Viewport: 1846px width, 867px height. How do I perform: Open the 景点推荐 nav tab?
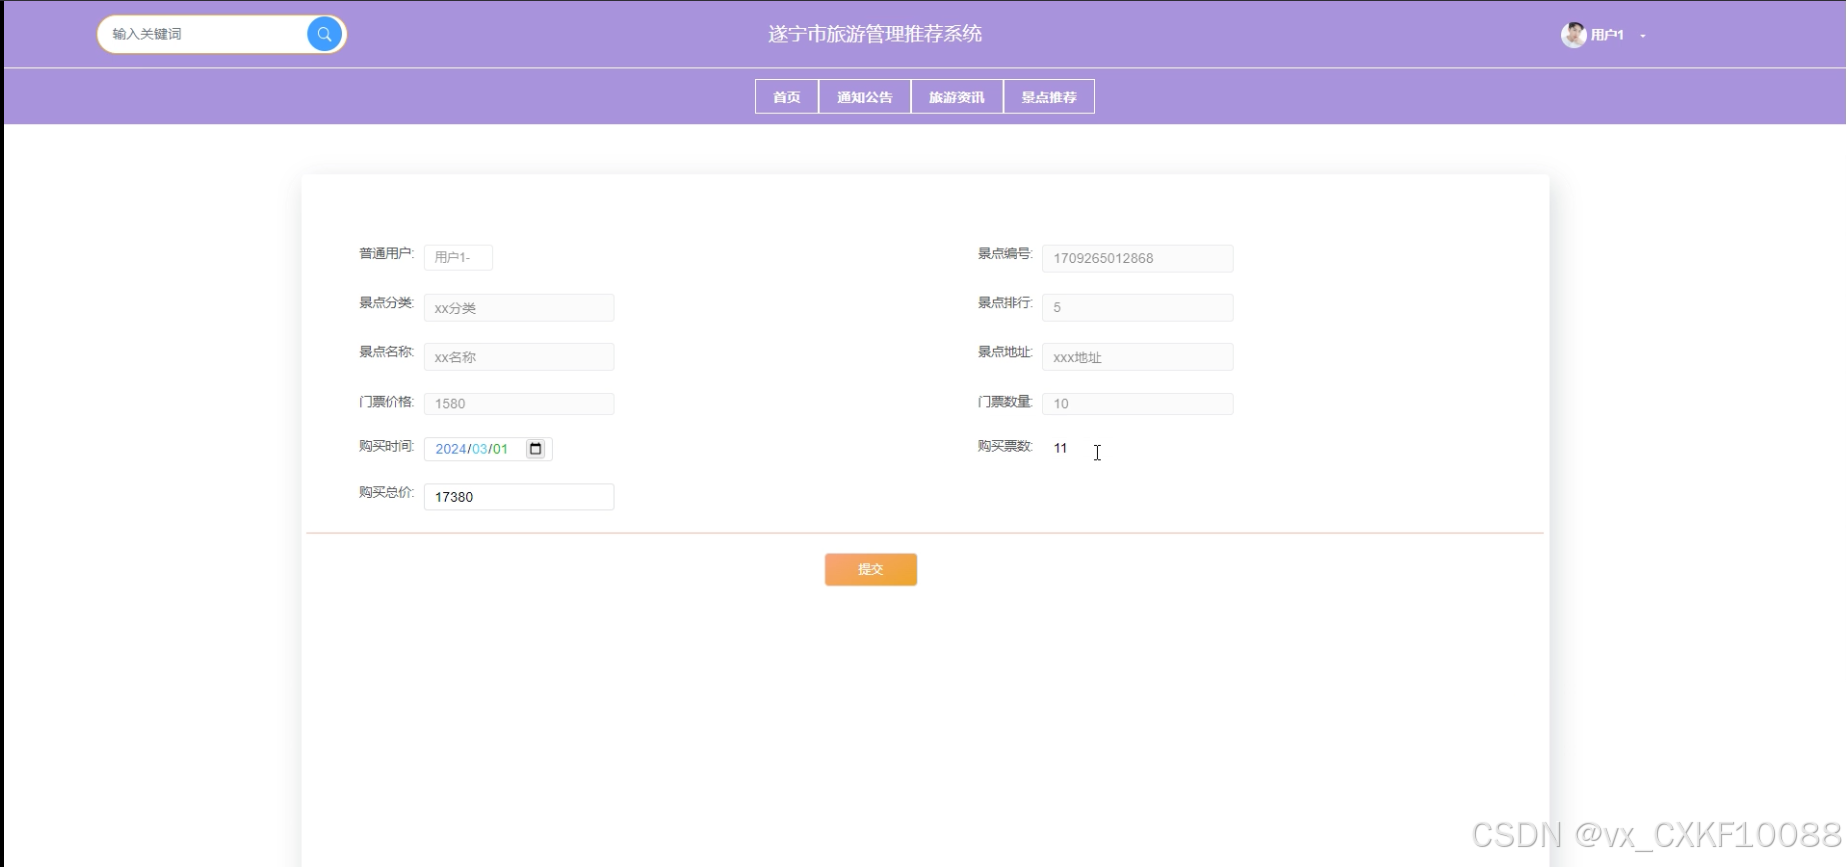[x=1049, y=97]
